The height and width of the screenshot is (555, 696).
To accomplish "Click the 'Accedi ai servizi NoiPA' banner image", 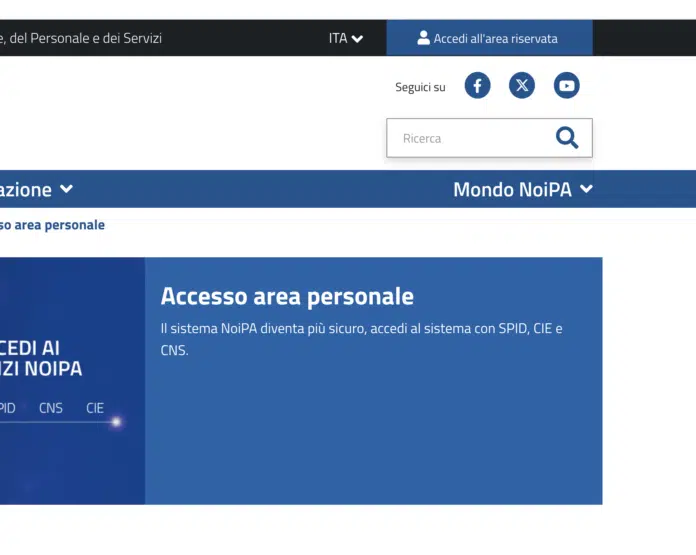I will (x=70, y=380).
